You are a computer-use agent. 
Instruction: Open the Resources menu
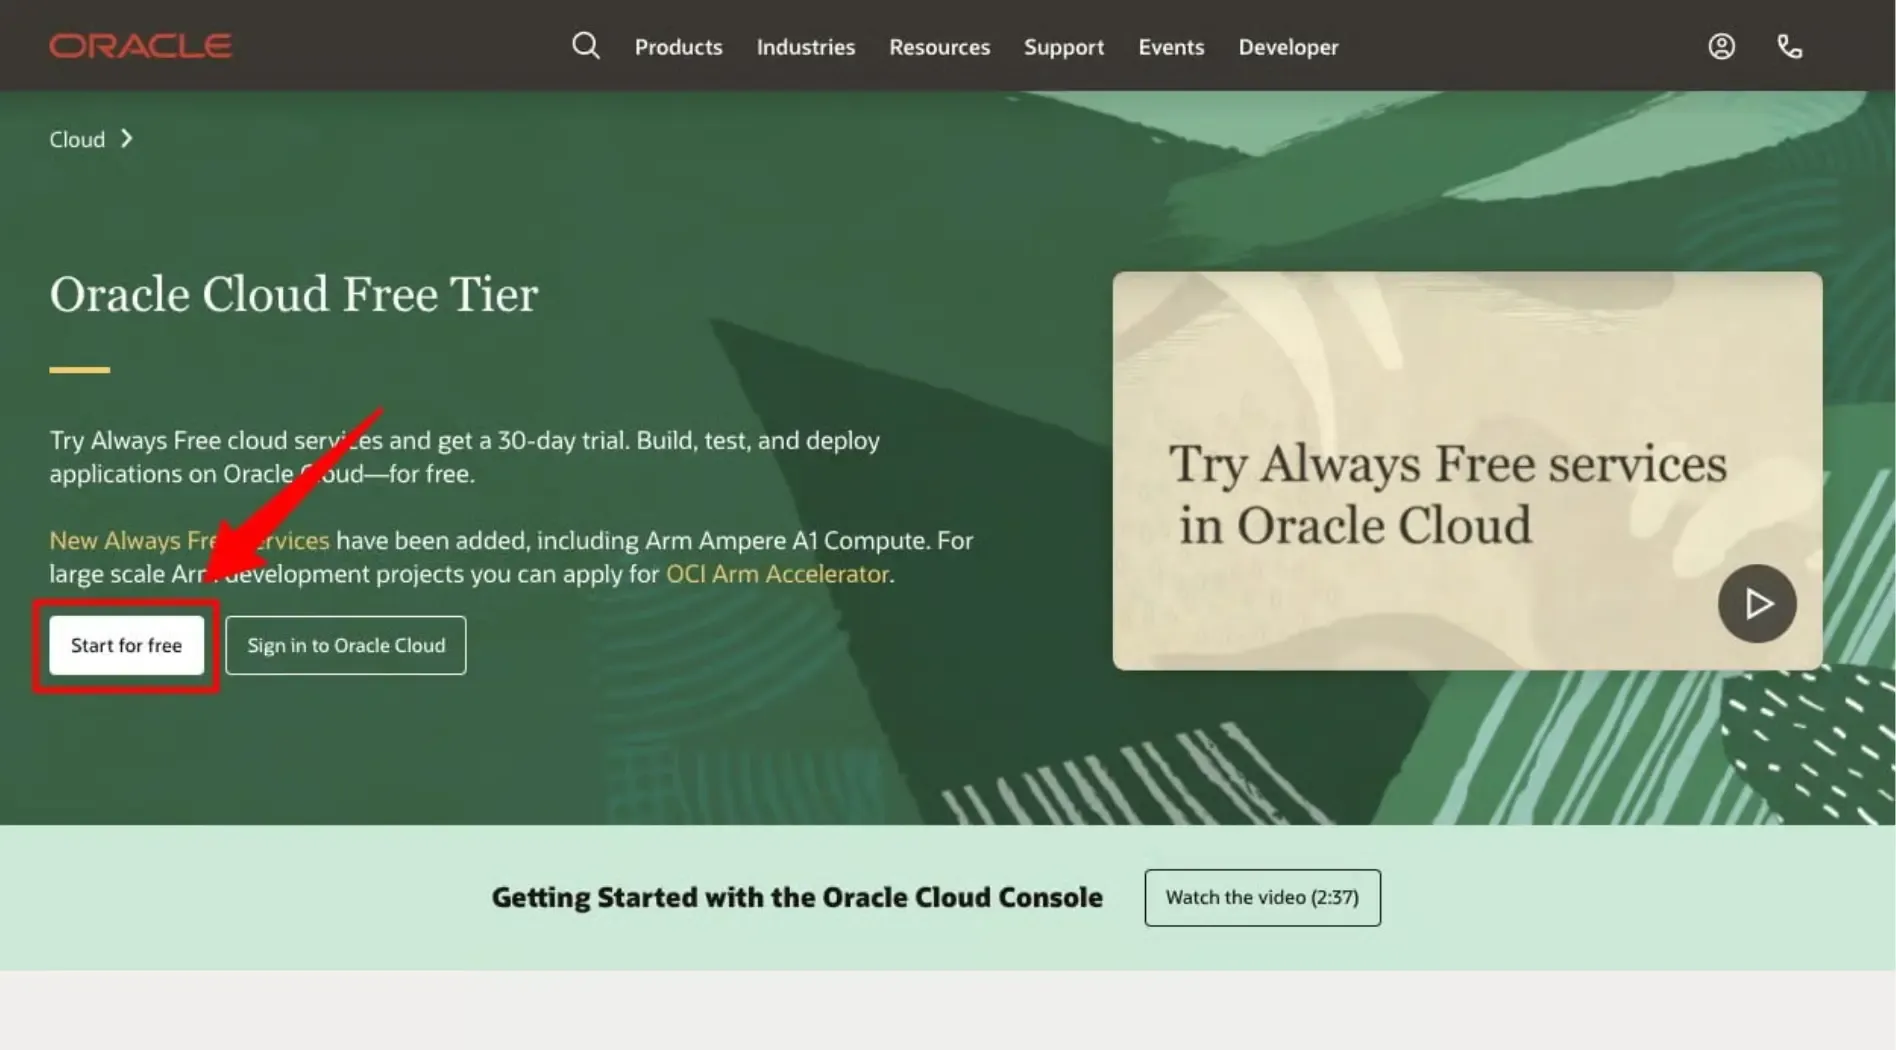tap(939, 47)
